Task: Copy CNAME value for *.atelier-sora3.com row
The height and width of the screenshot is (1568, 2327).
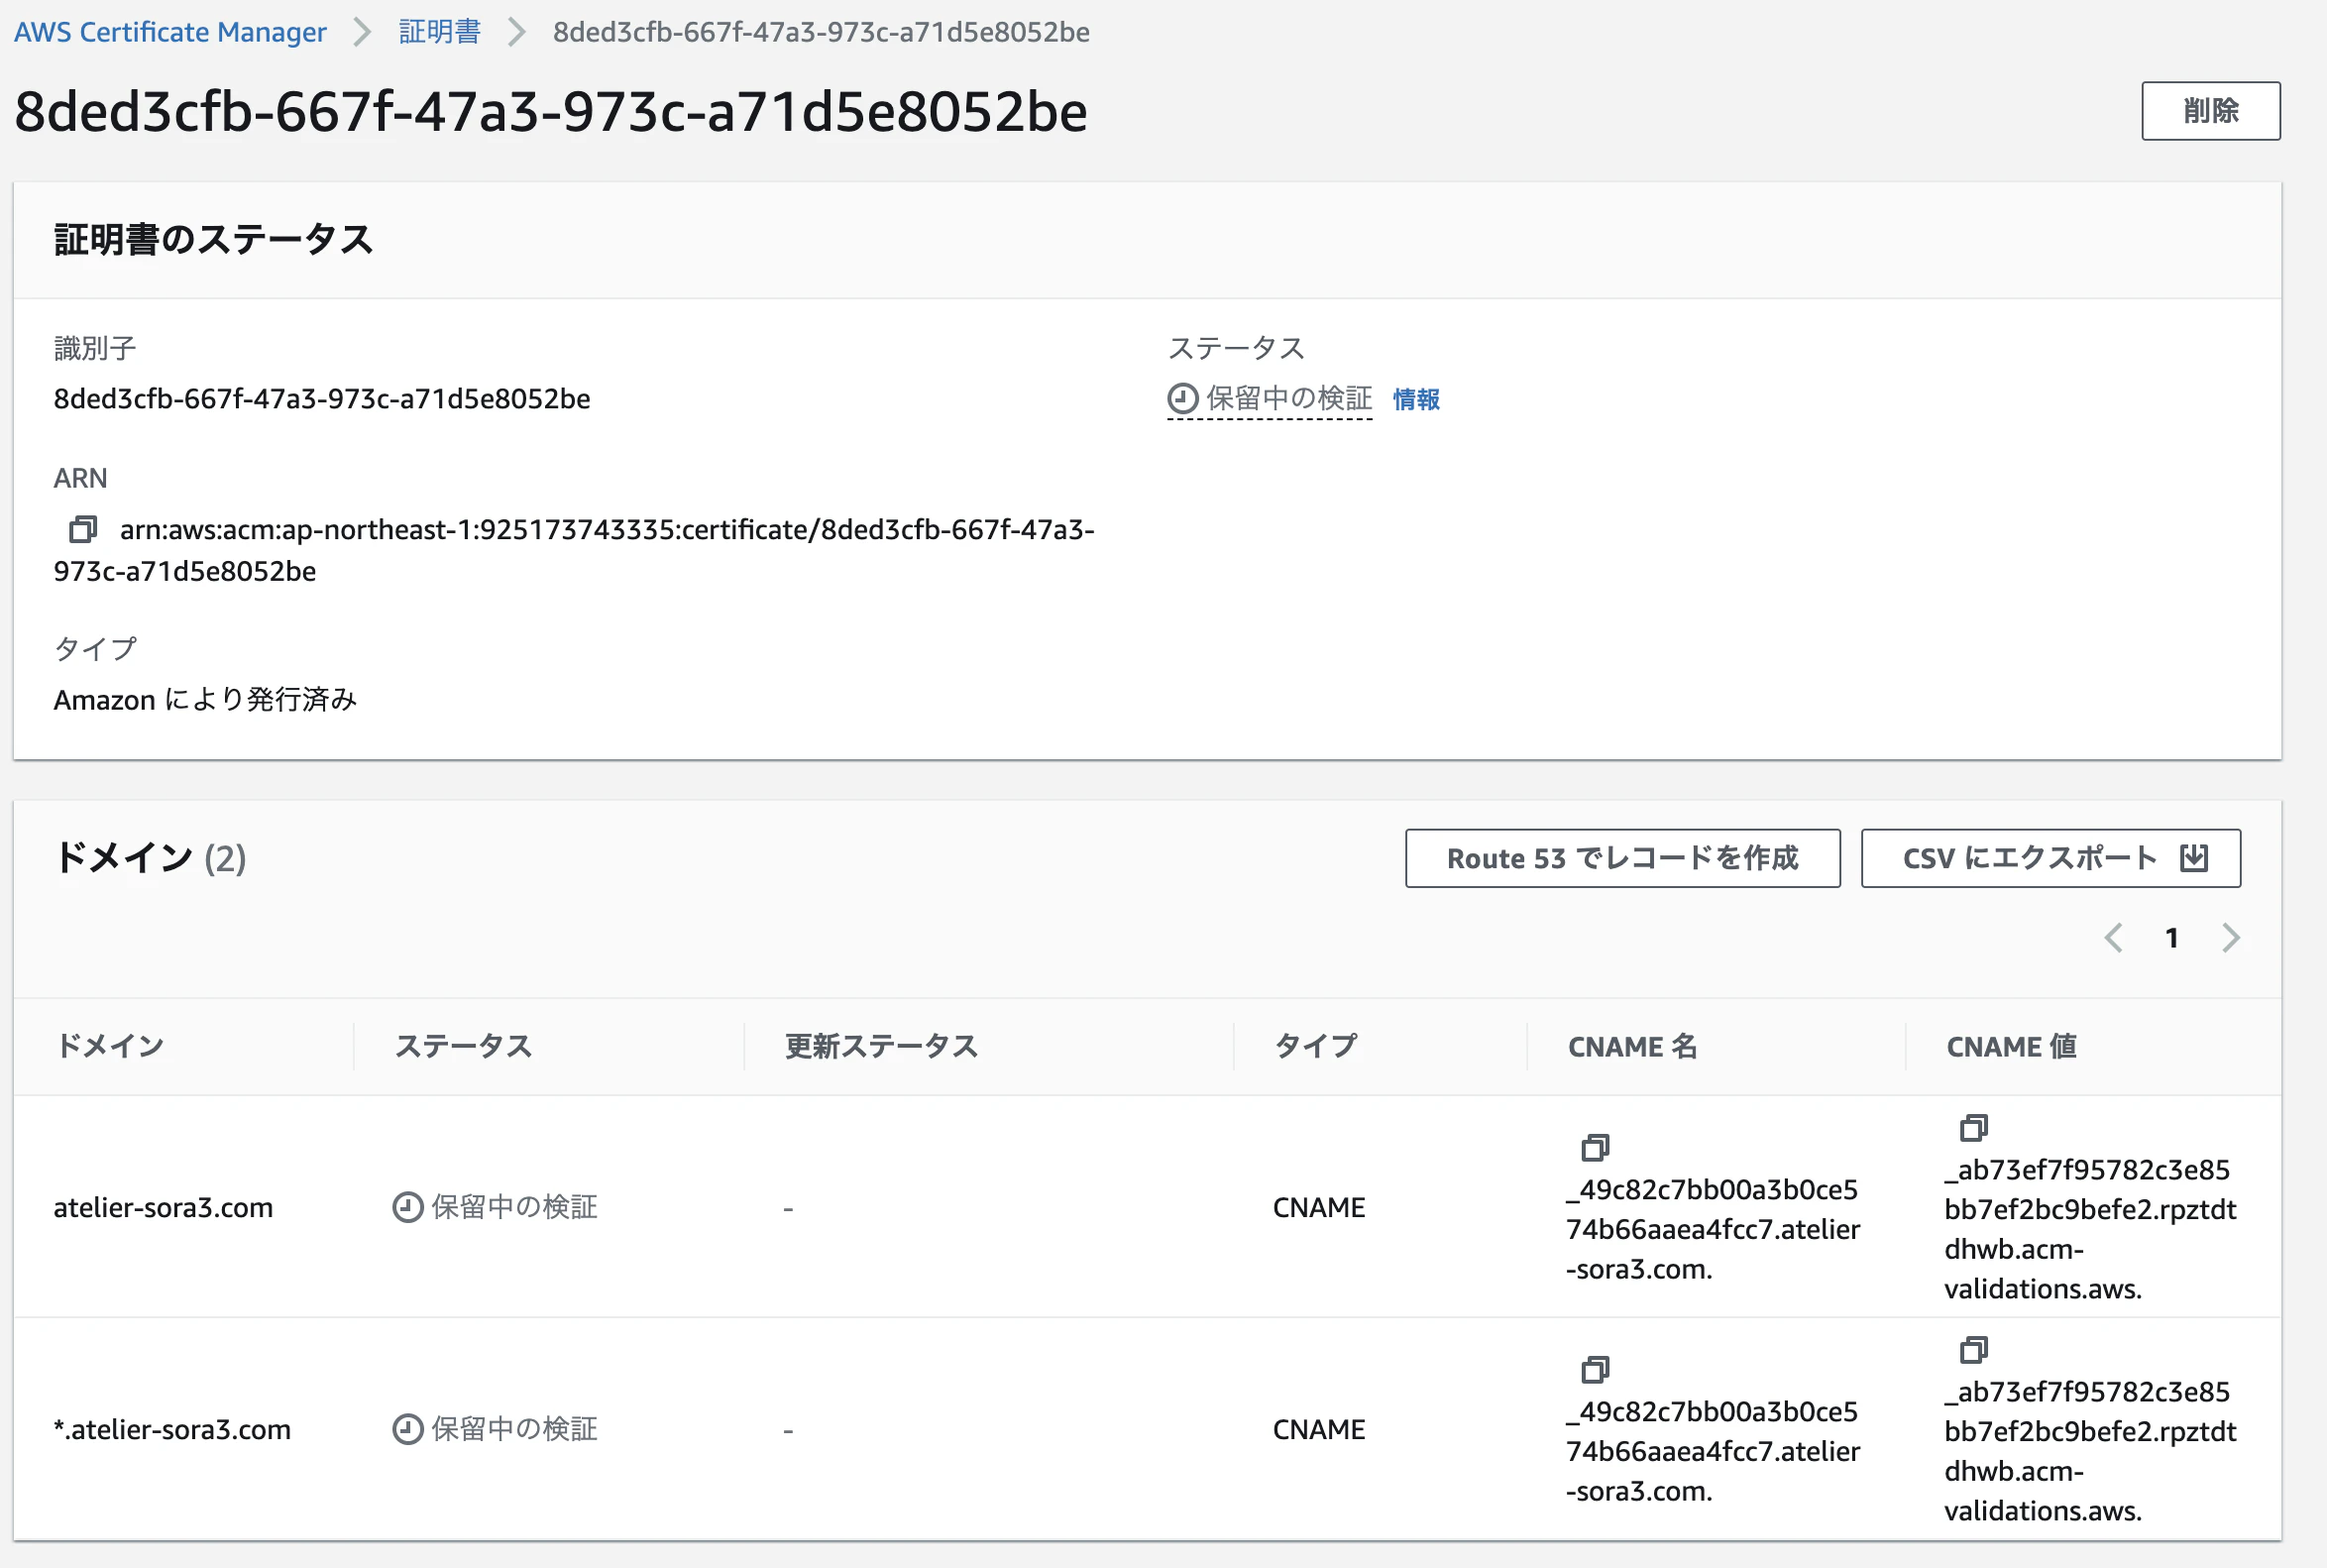Action: (1973, 1349)
